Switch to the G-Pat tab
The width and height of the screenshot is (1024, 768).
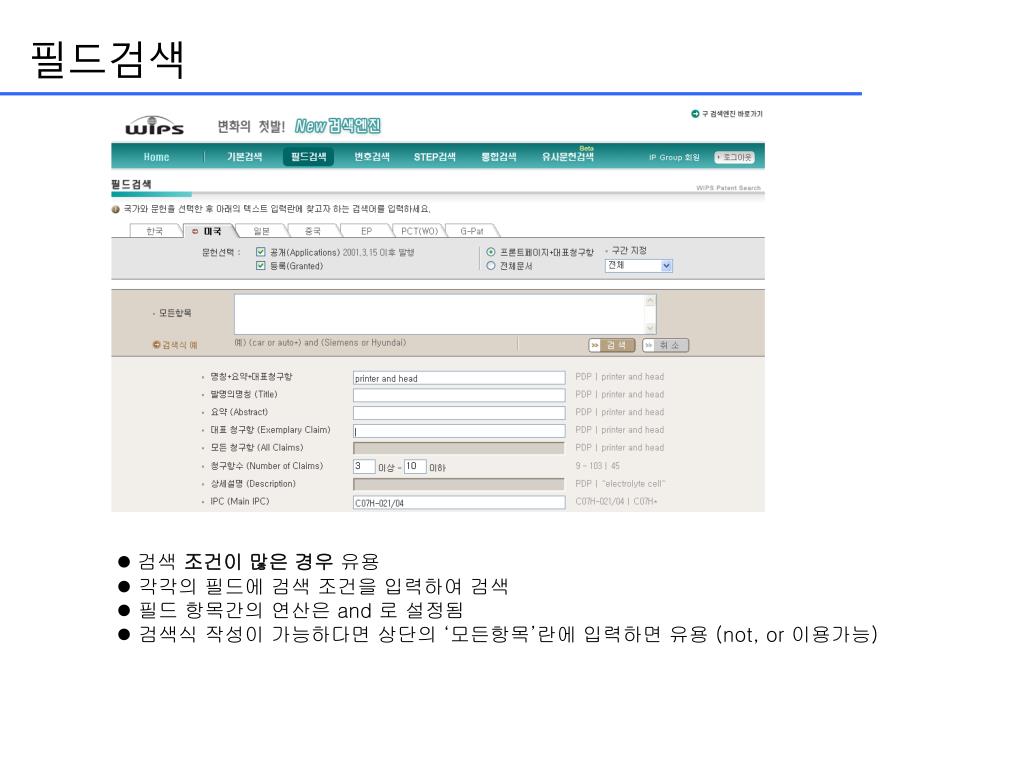tap(472, 231)
